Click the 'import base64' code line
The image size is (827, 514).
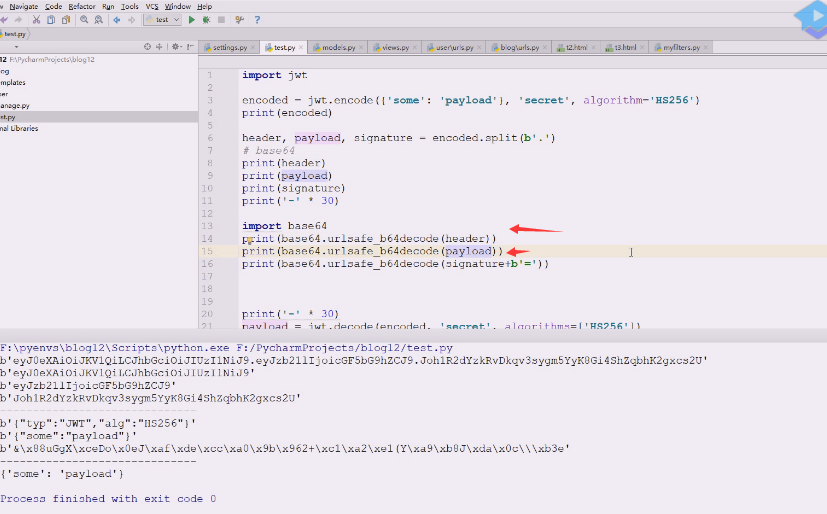284,226
